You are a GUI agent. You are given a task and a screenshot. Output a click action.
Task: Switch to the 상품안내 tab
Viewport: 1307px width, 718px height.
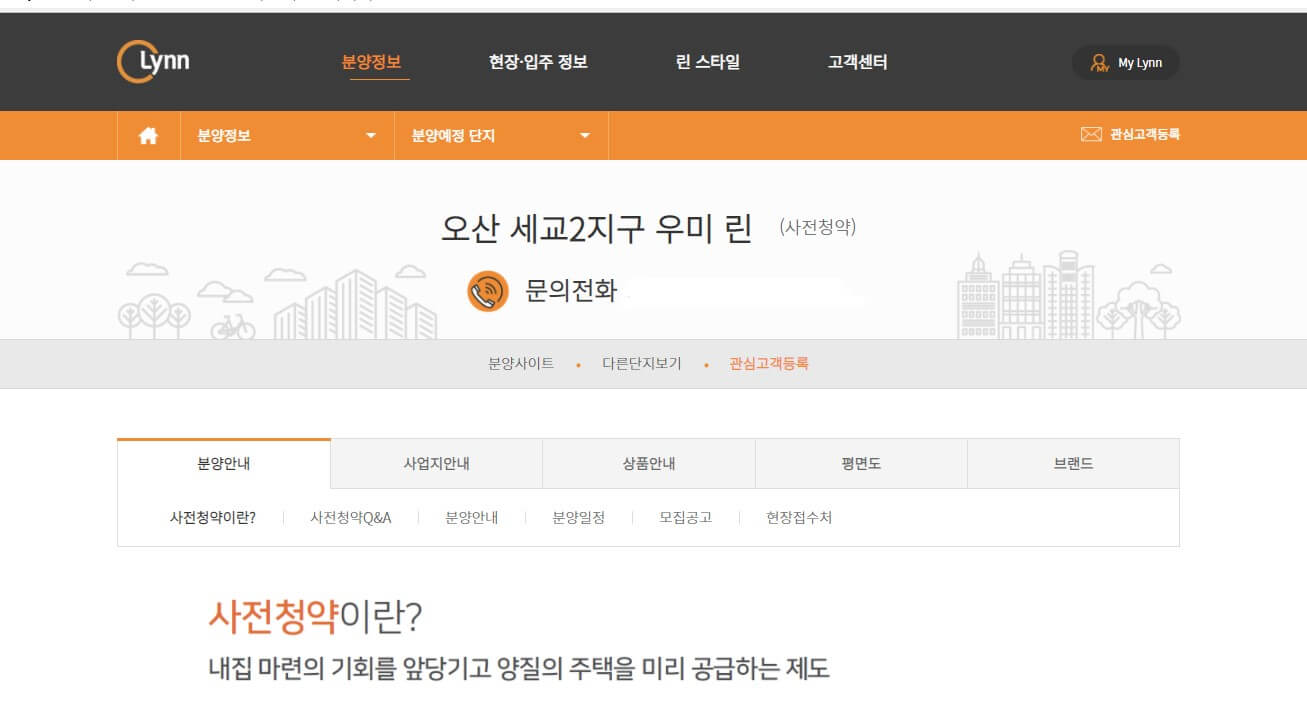tap(648, 463)
